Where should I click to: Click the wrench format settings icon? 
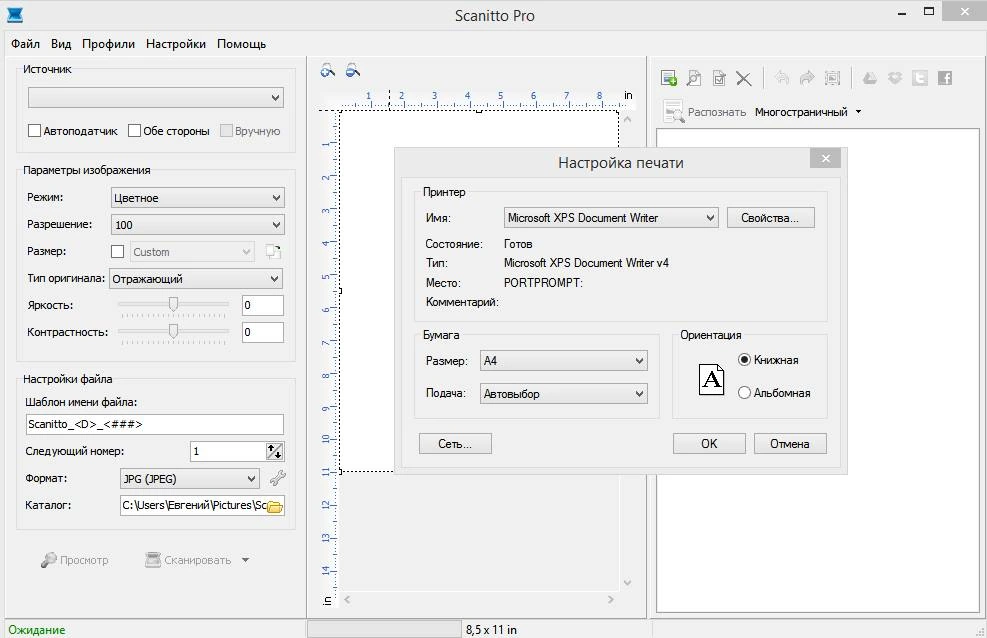pyautogui.click(x=278, y=478)
